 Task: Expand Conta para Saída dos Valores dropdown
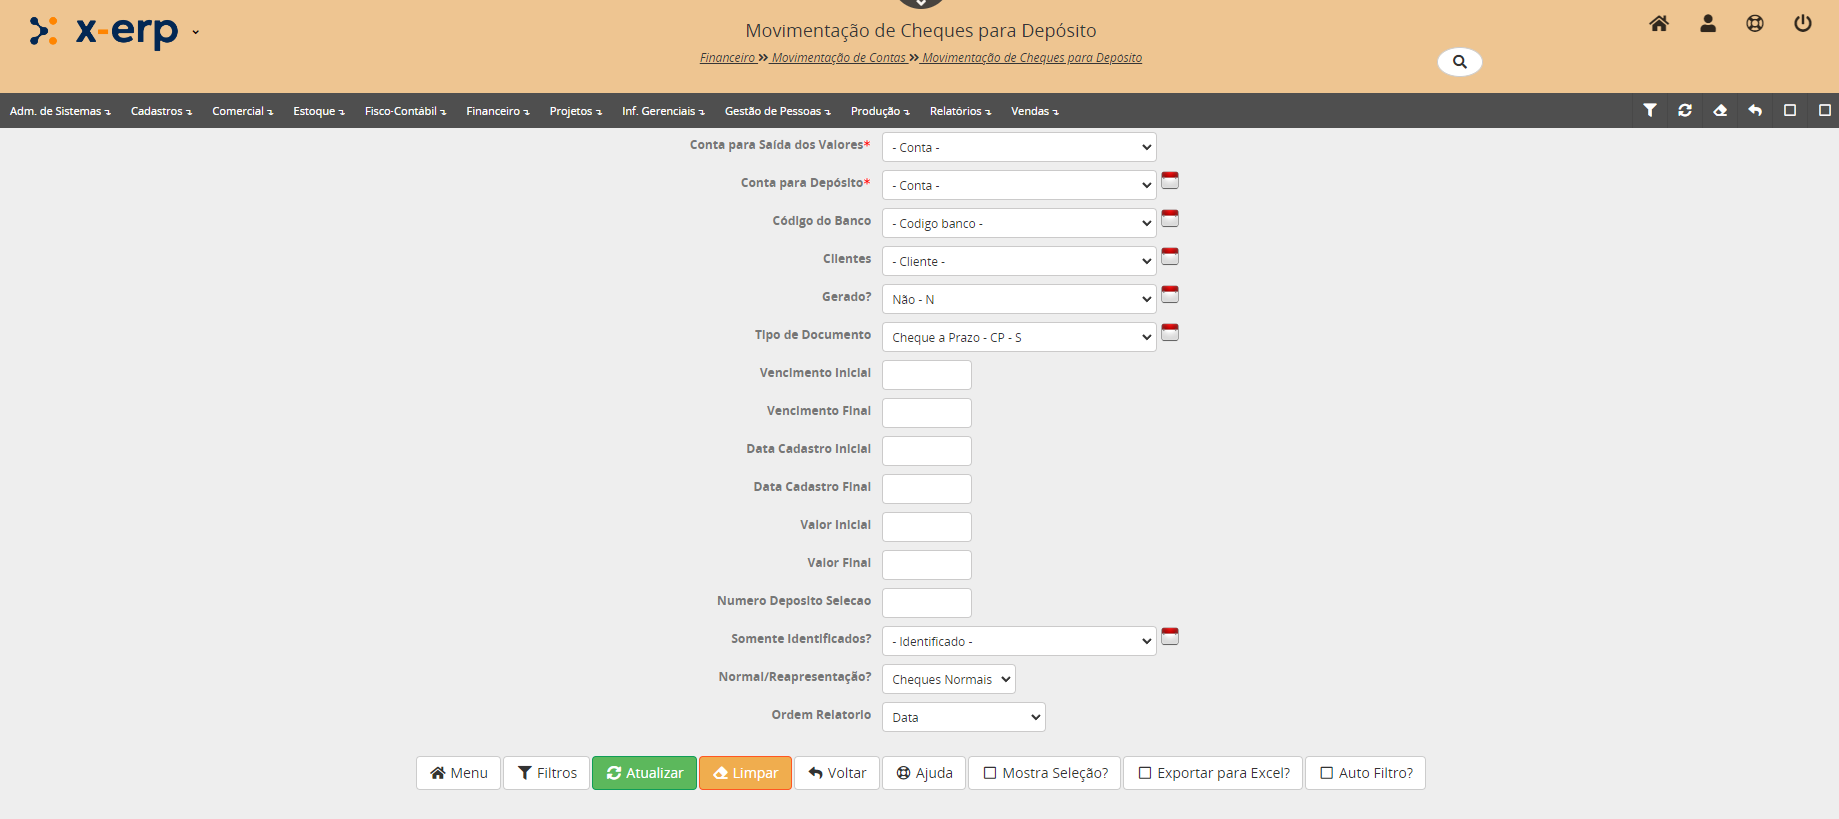[1018, 147]
